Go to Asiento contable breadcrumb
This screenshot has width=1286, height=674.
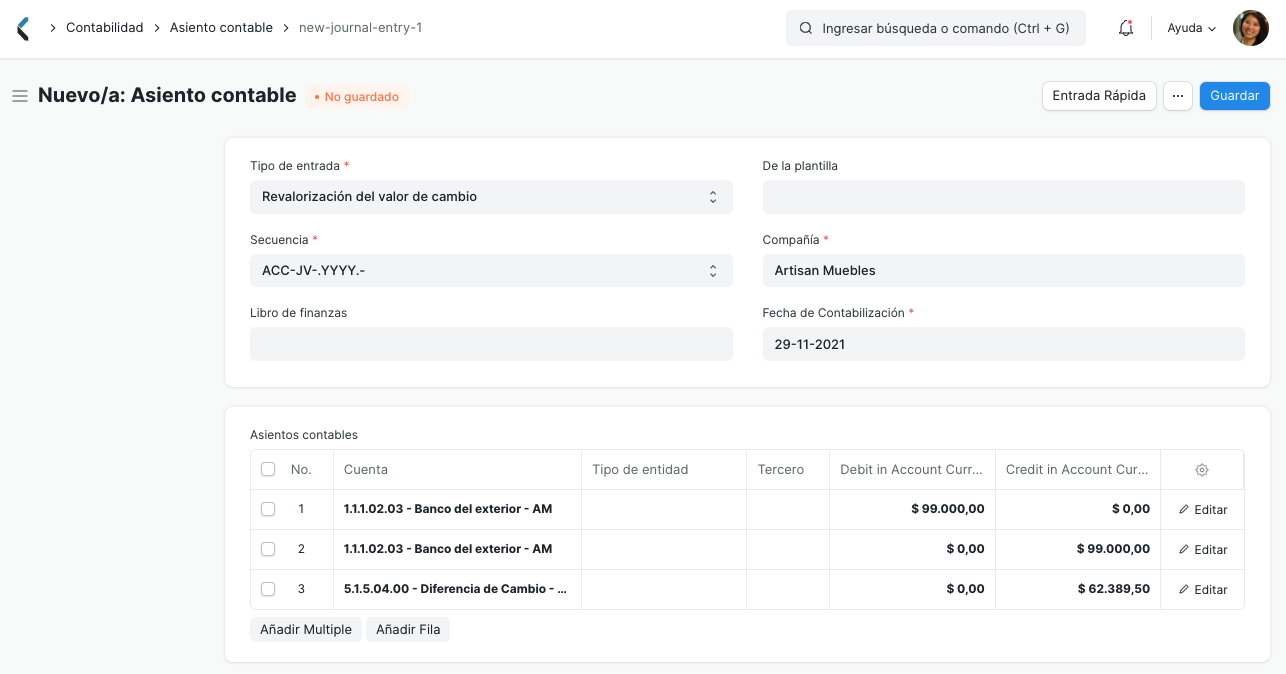pos(221,28)
